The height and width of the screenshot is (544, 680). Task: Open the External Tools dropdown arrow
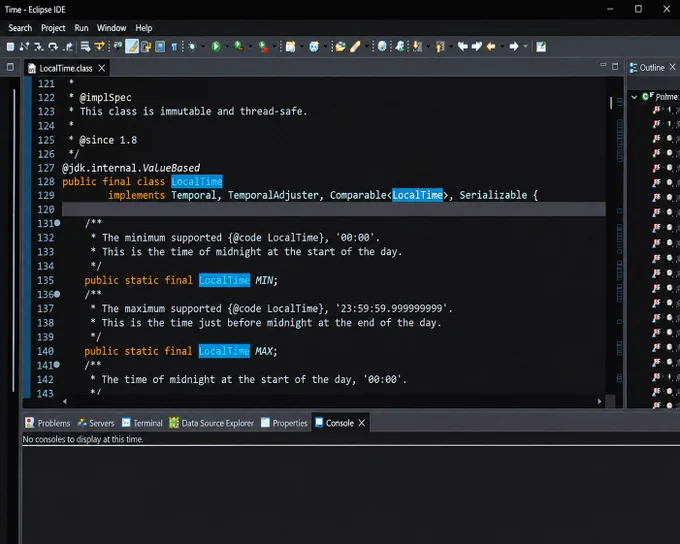274,47
